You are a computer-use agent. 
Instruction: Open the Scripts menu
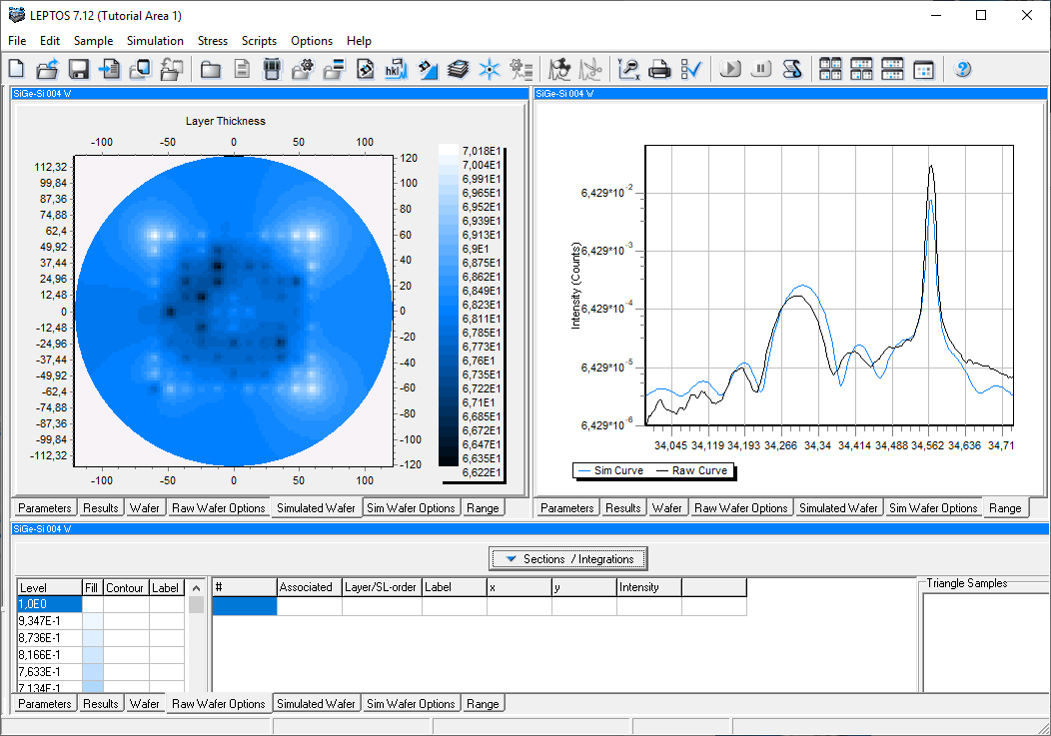tap(259, 41)
